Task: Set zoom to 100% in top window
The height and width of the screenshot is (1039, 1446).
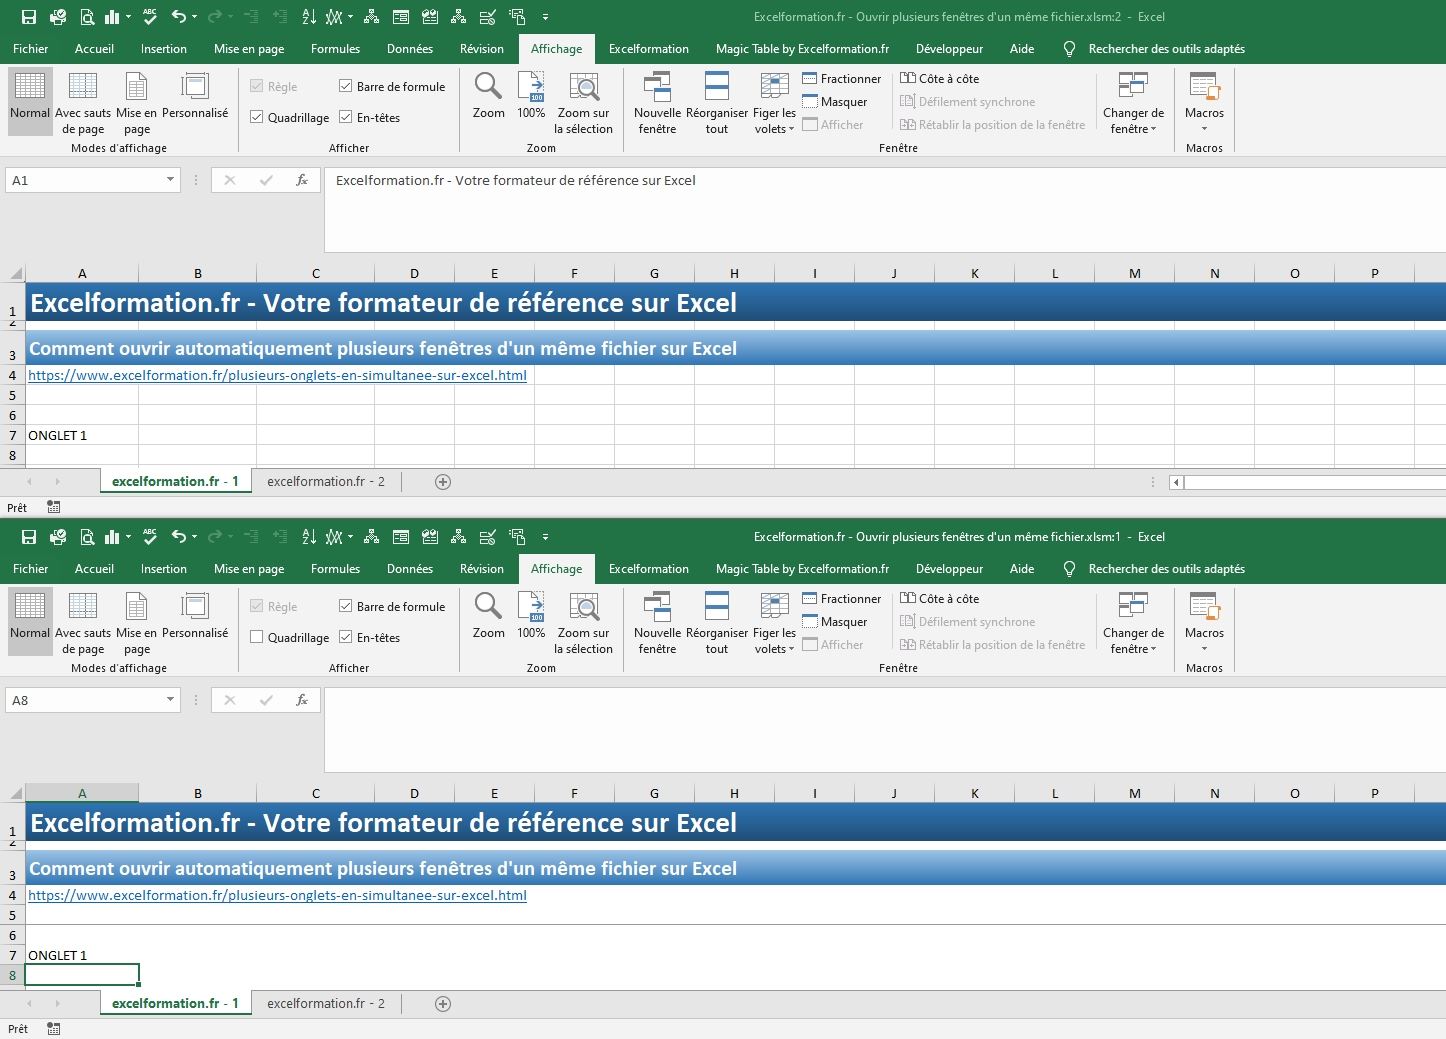Action: coord(531,96)
